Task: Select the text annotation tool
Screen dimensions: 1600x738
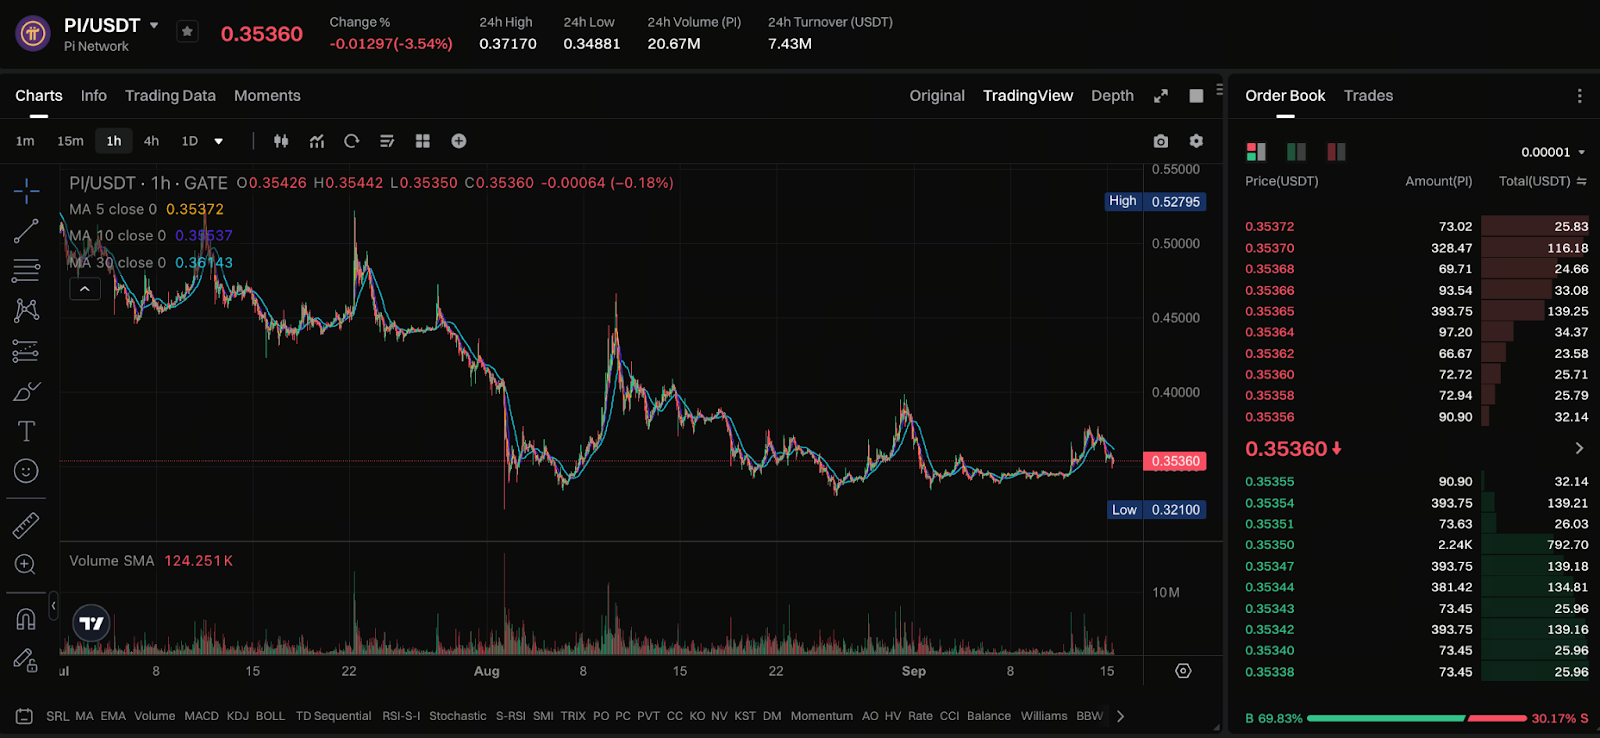Action: coord(26,431)
